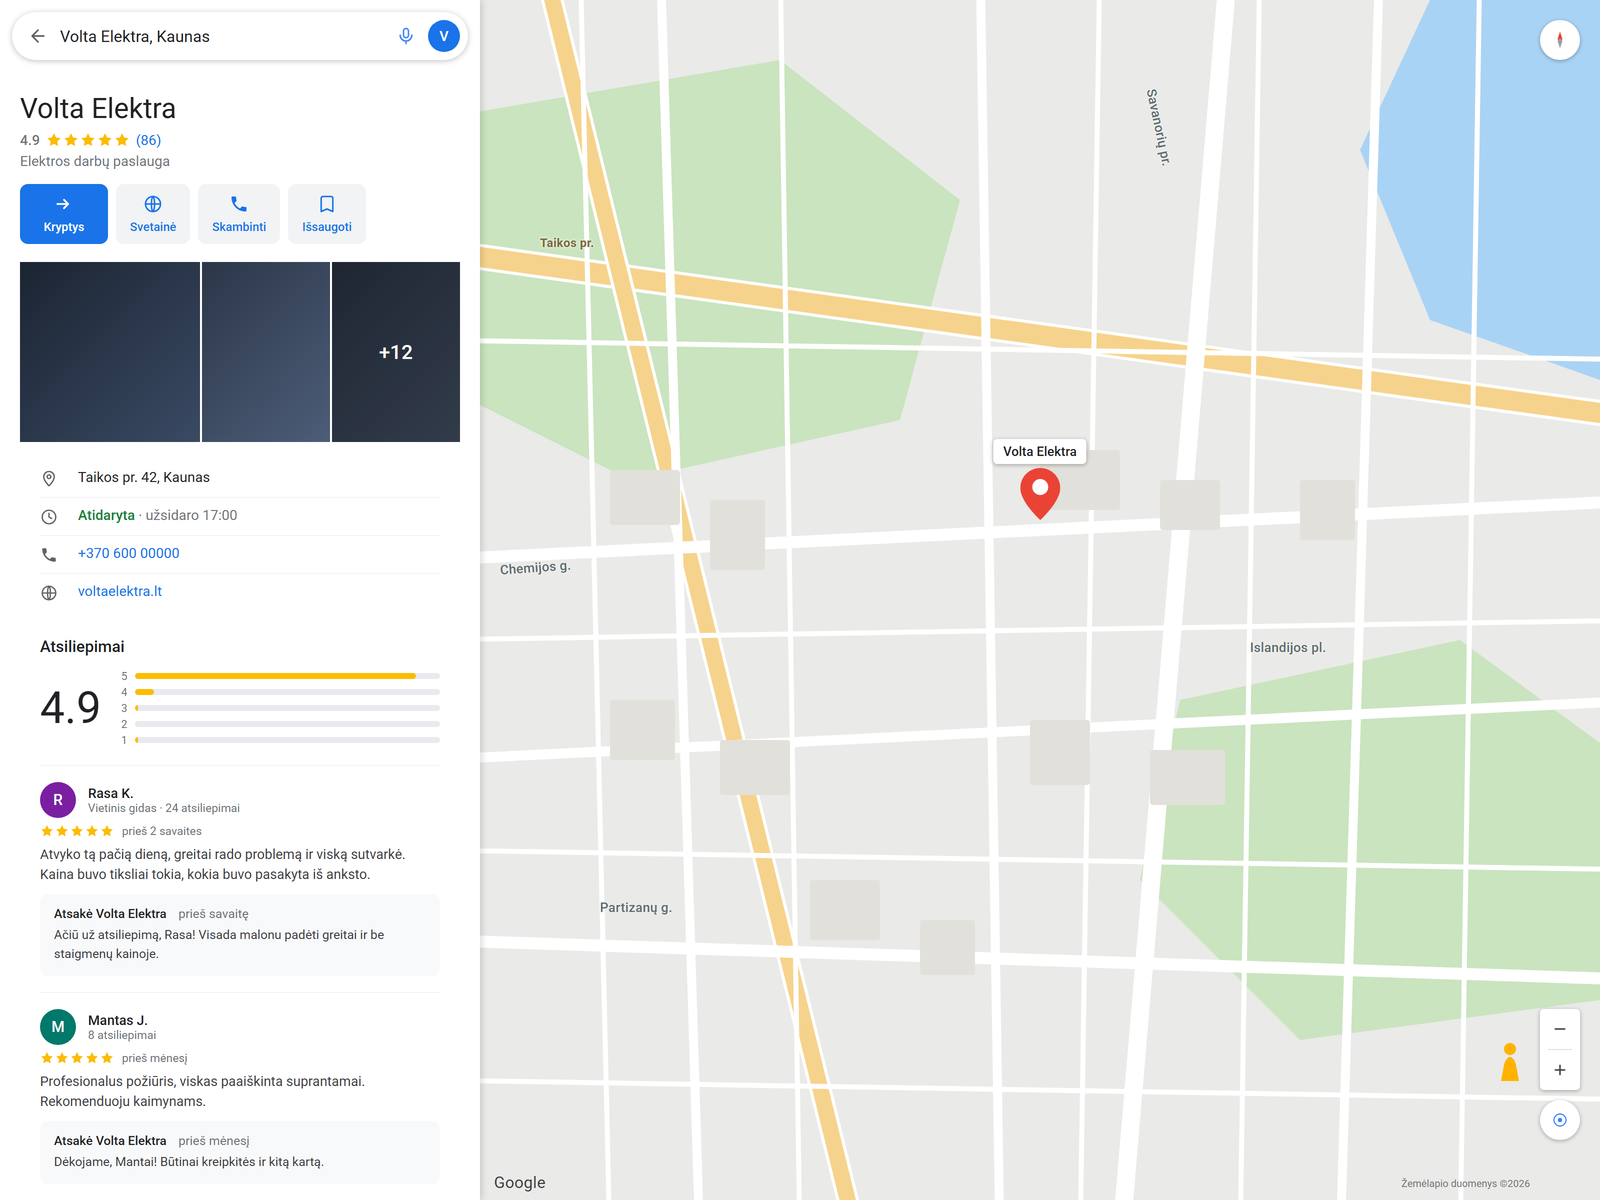Open Rasa K. profile name
The height and width of the screenshot is (1200, 1600).
click(x=110, y=793)
